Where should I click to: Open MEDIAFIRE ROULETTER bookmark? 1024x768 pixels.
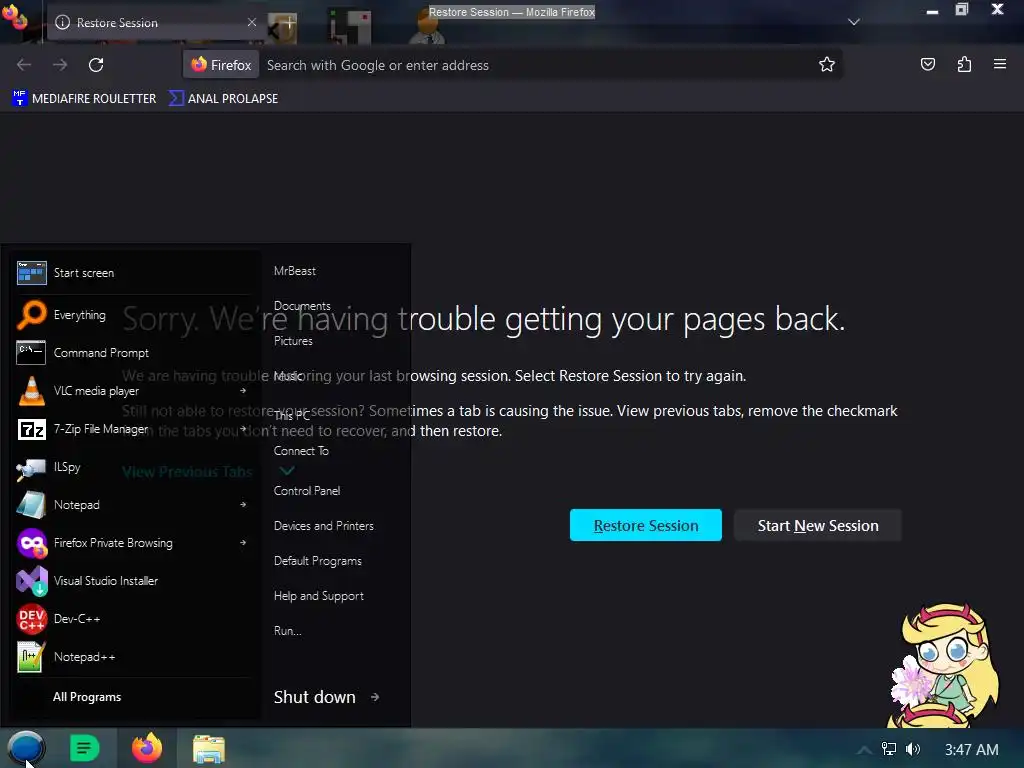coord(84,99)
